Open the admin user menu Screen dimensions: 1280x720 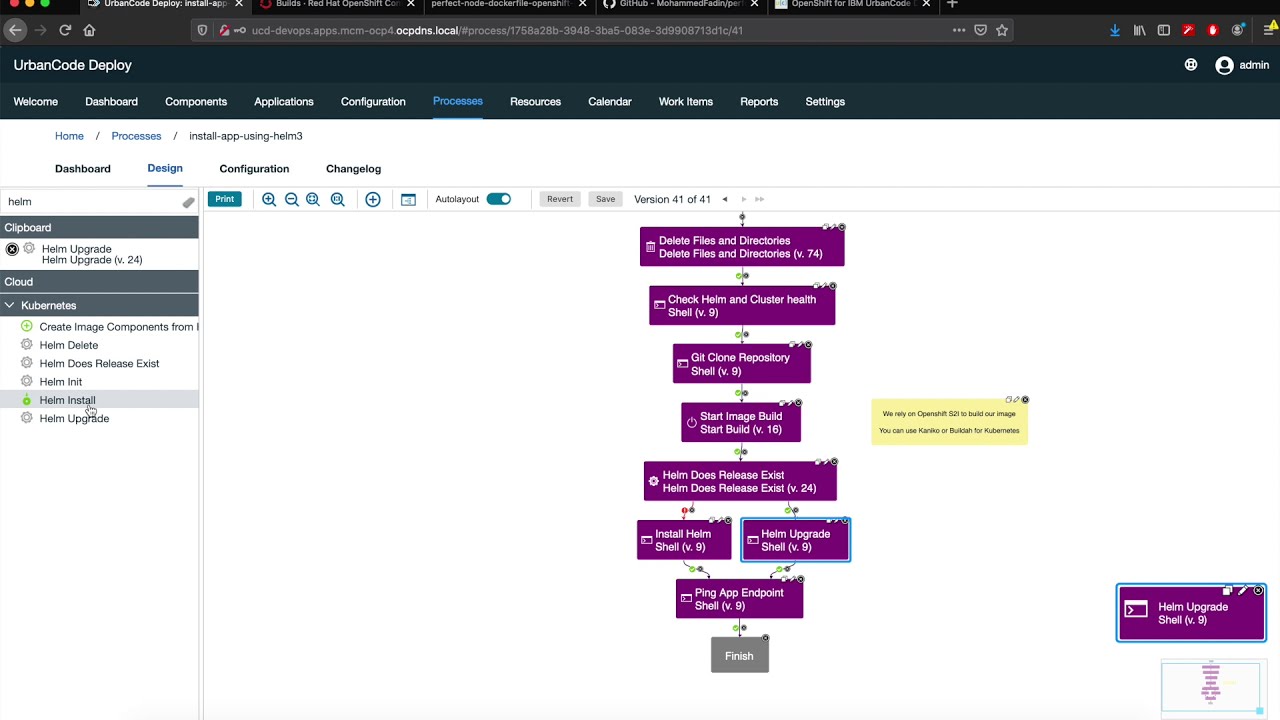(x=1242, y=65)
